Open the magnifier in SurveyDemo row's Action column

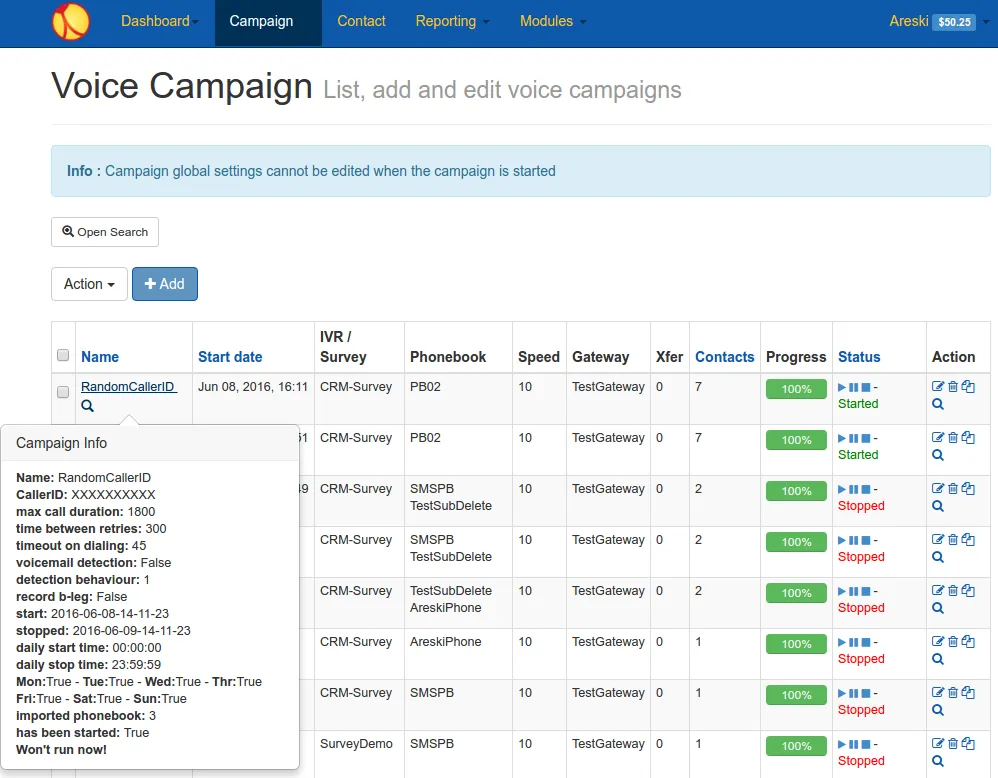click(938, 761)
